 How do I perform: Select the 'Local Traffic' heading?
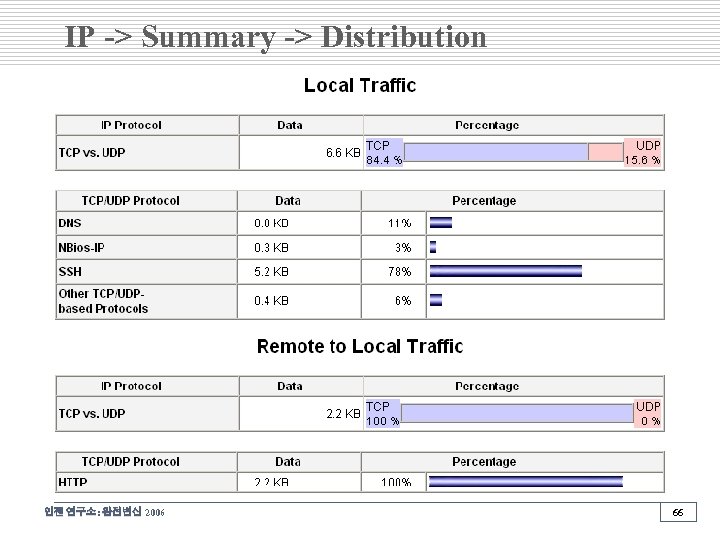[x=360, y=85]
